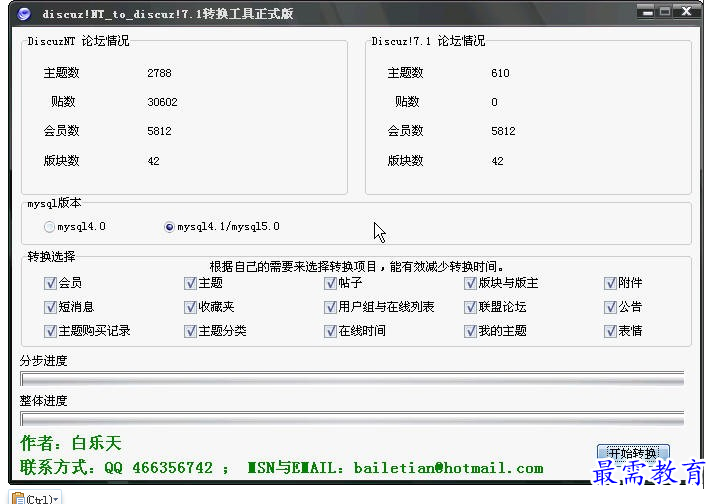Click the 作者：白乐天 label
Screen dimensions: 714x504
pyautogui.click(x=71, y=443)
